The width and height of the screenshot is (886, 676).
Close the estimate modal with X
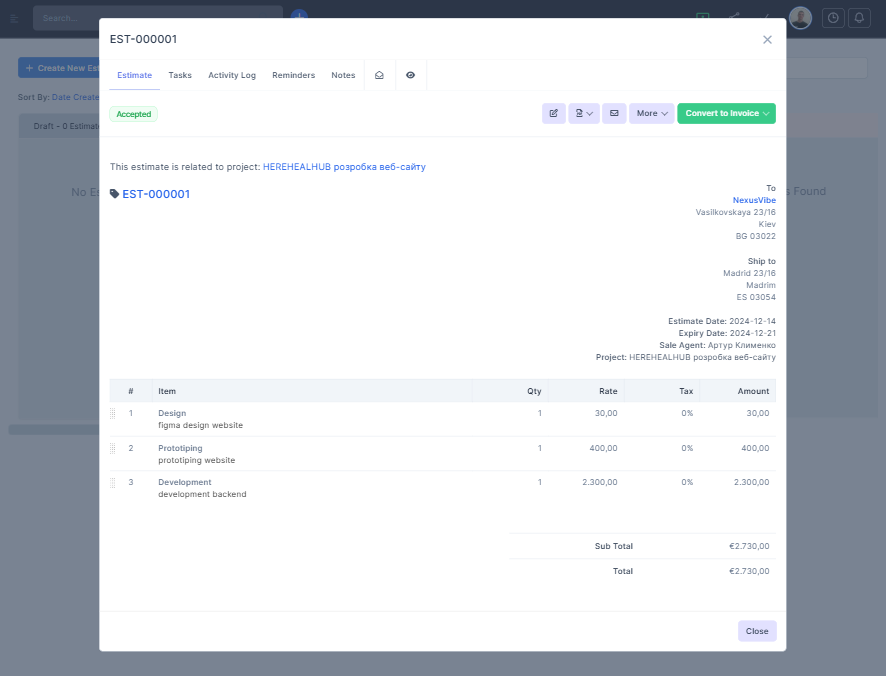click(x=767, y=40)
